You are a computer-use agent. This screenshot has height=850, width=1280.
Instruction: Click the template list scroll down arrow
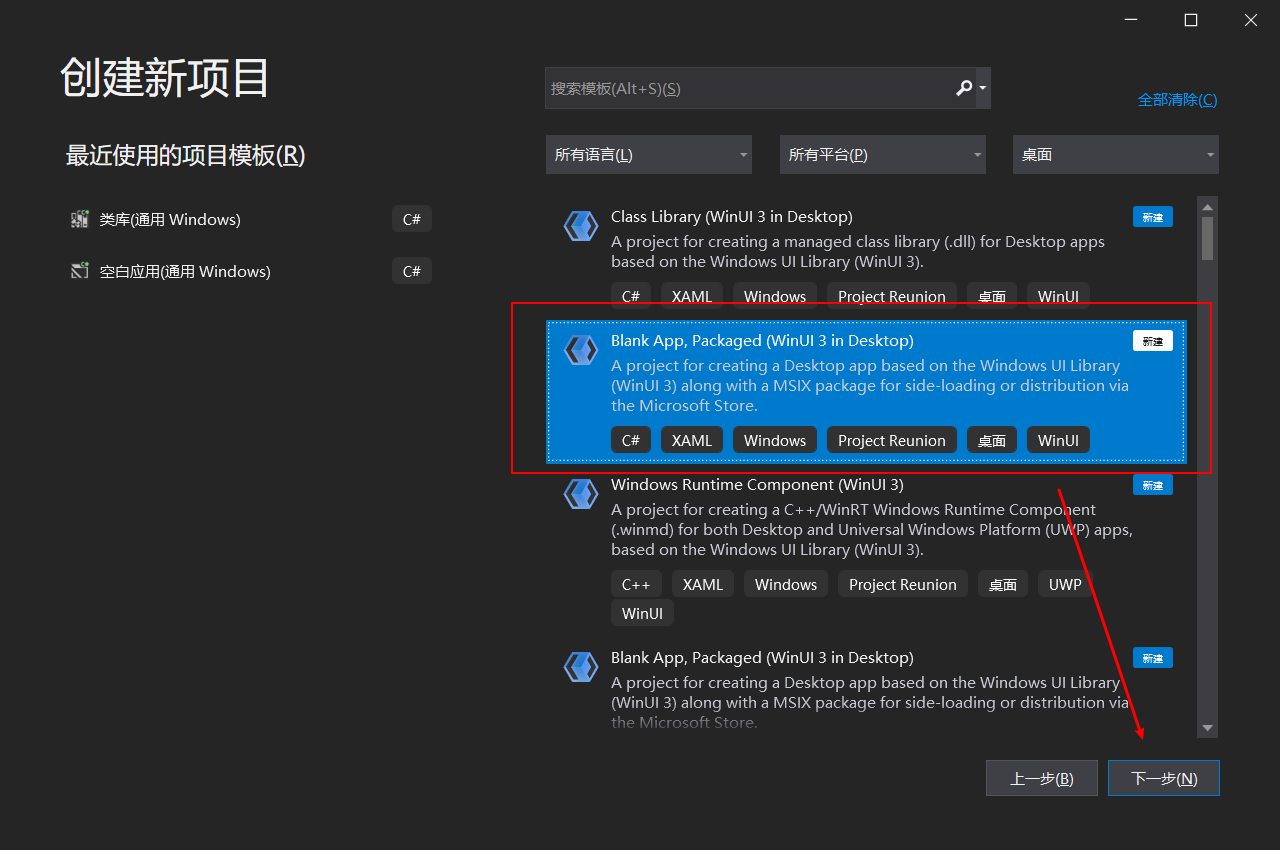point(1208,728)
